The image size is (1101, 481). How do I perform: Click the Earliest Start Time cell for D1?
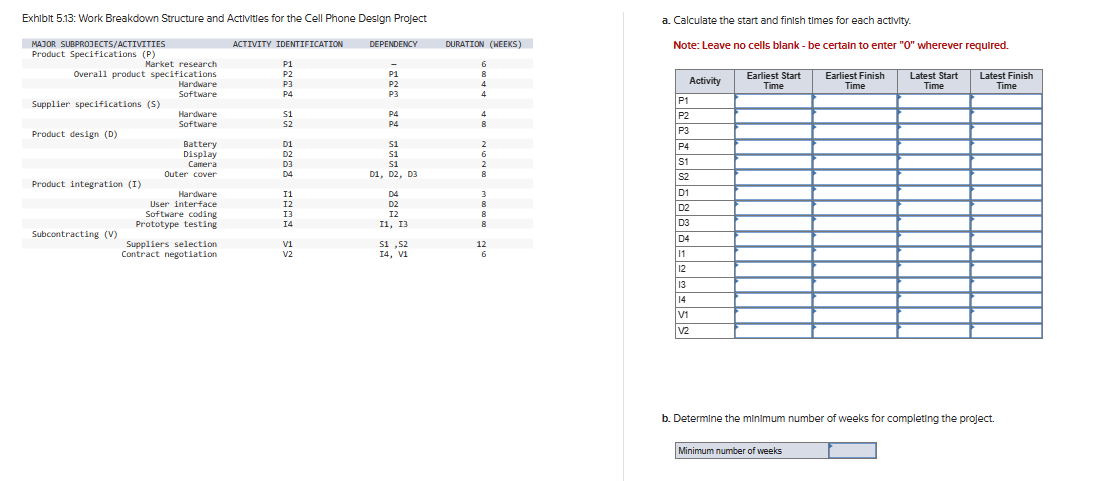[x=774, y=192]
